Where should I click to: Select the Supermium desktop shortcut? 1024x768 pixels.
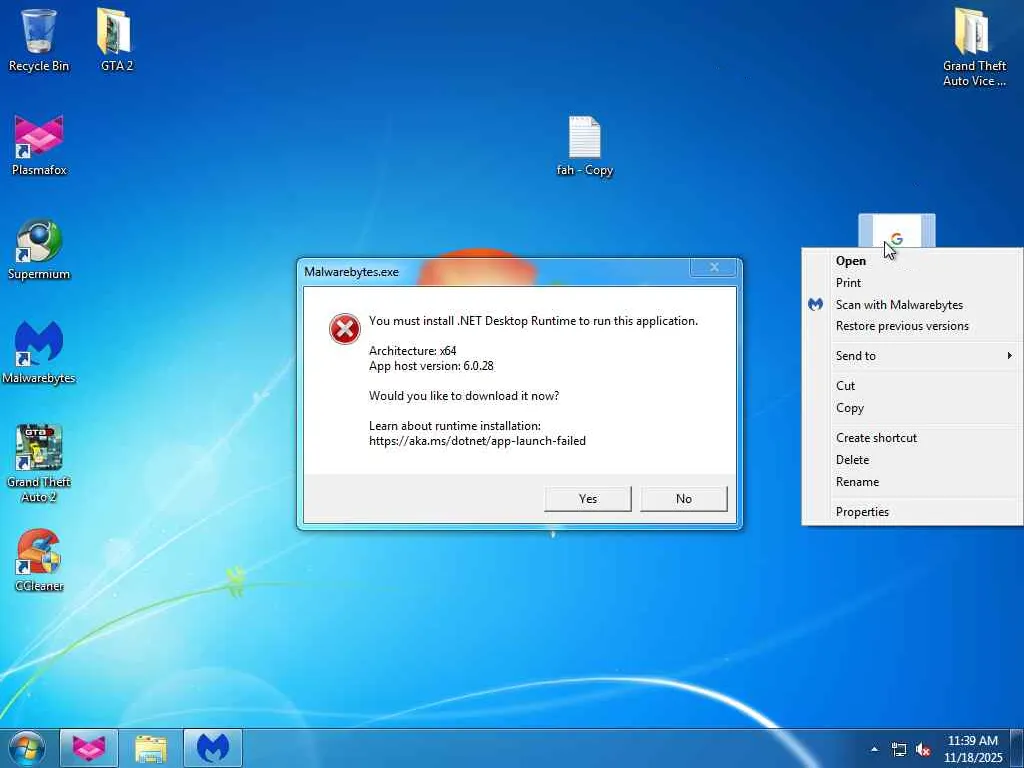(39, 248)
